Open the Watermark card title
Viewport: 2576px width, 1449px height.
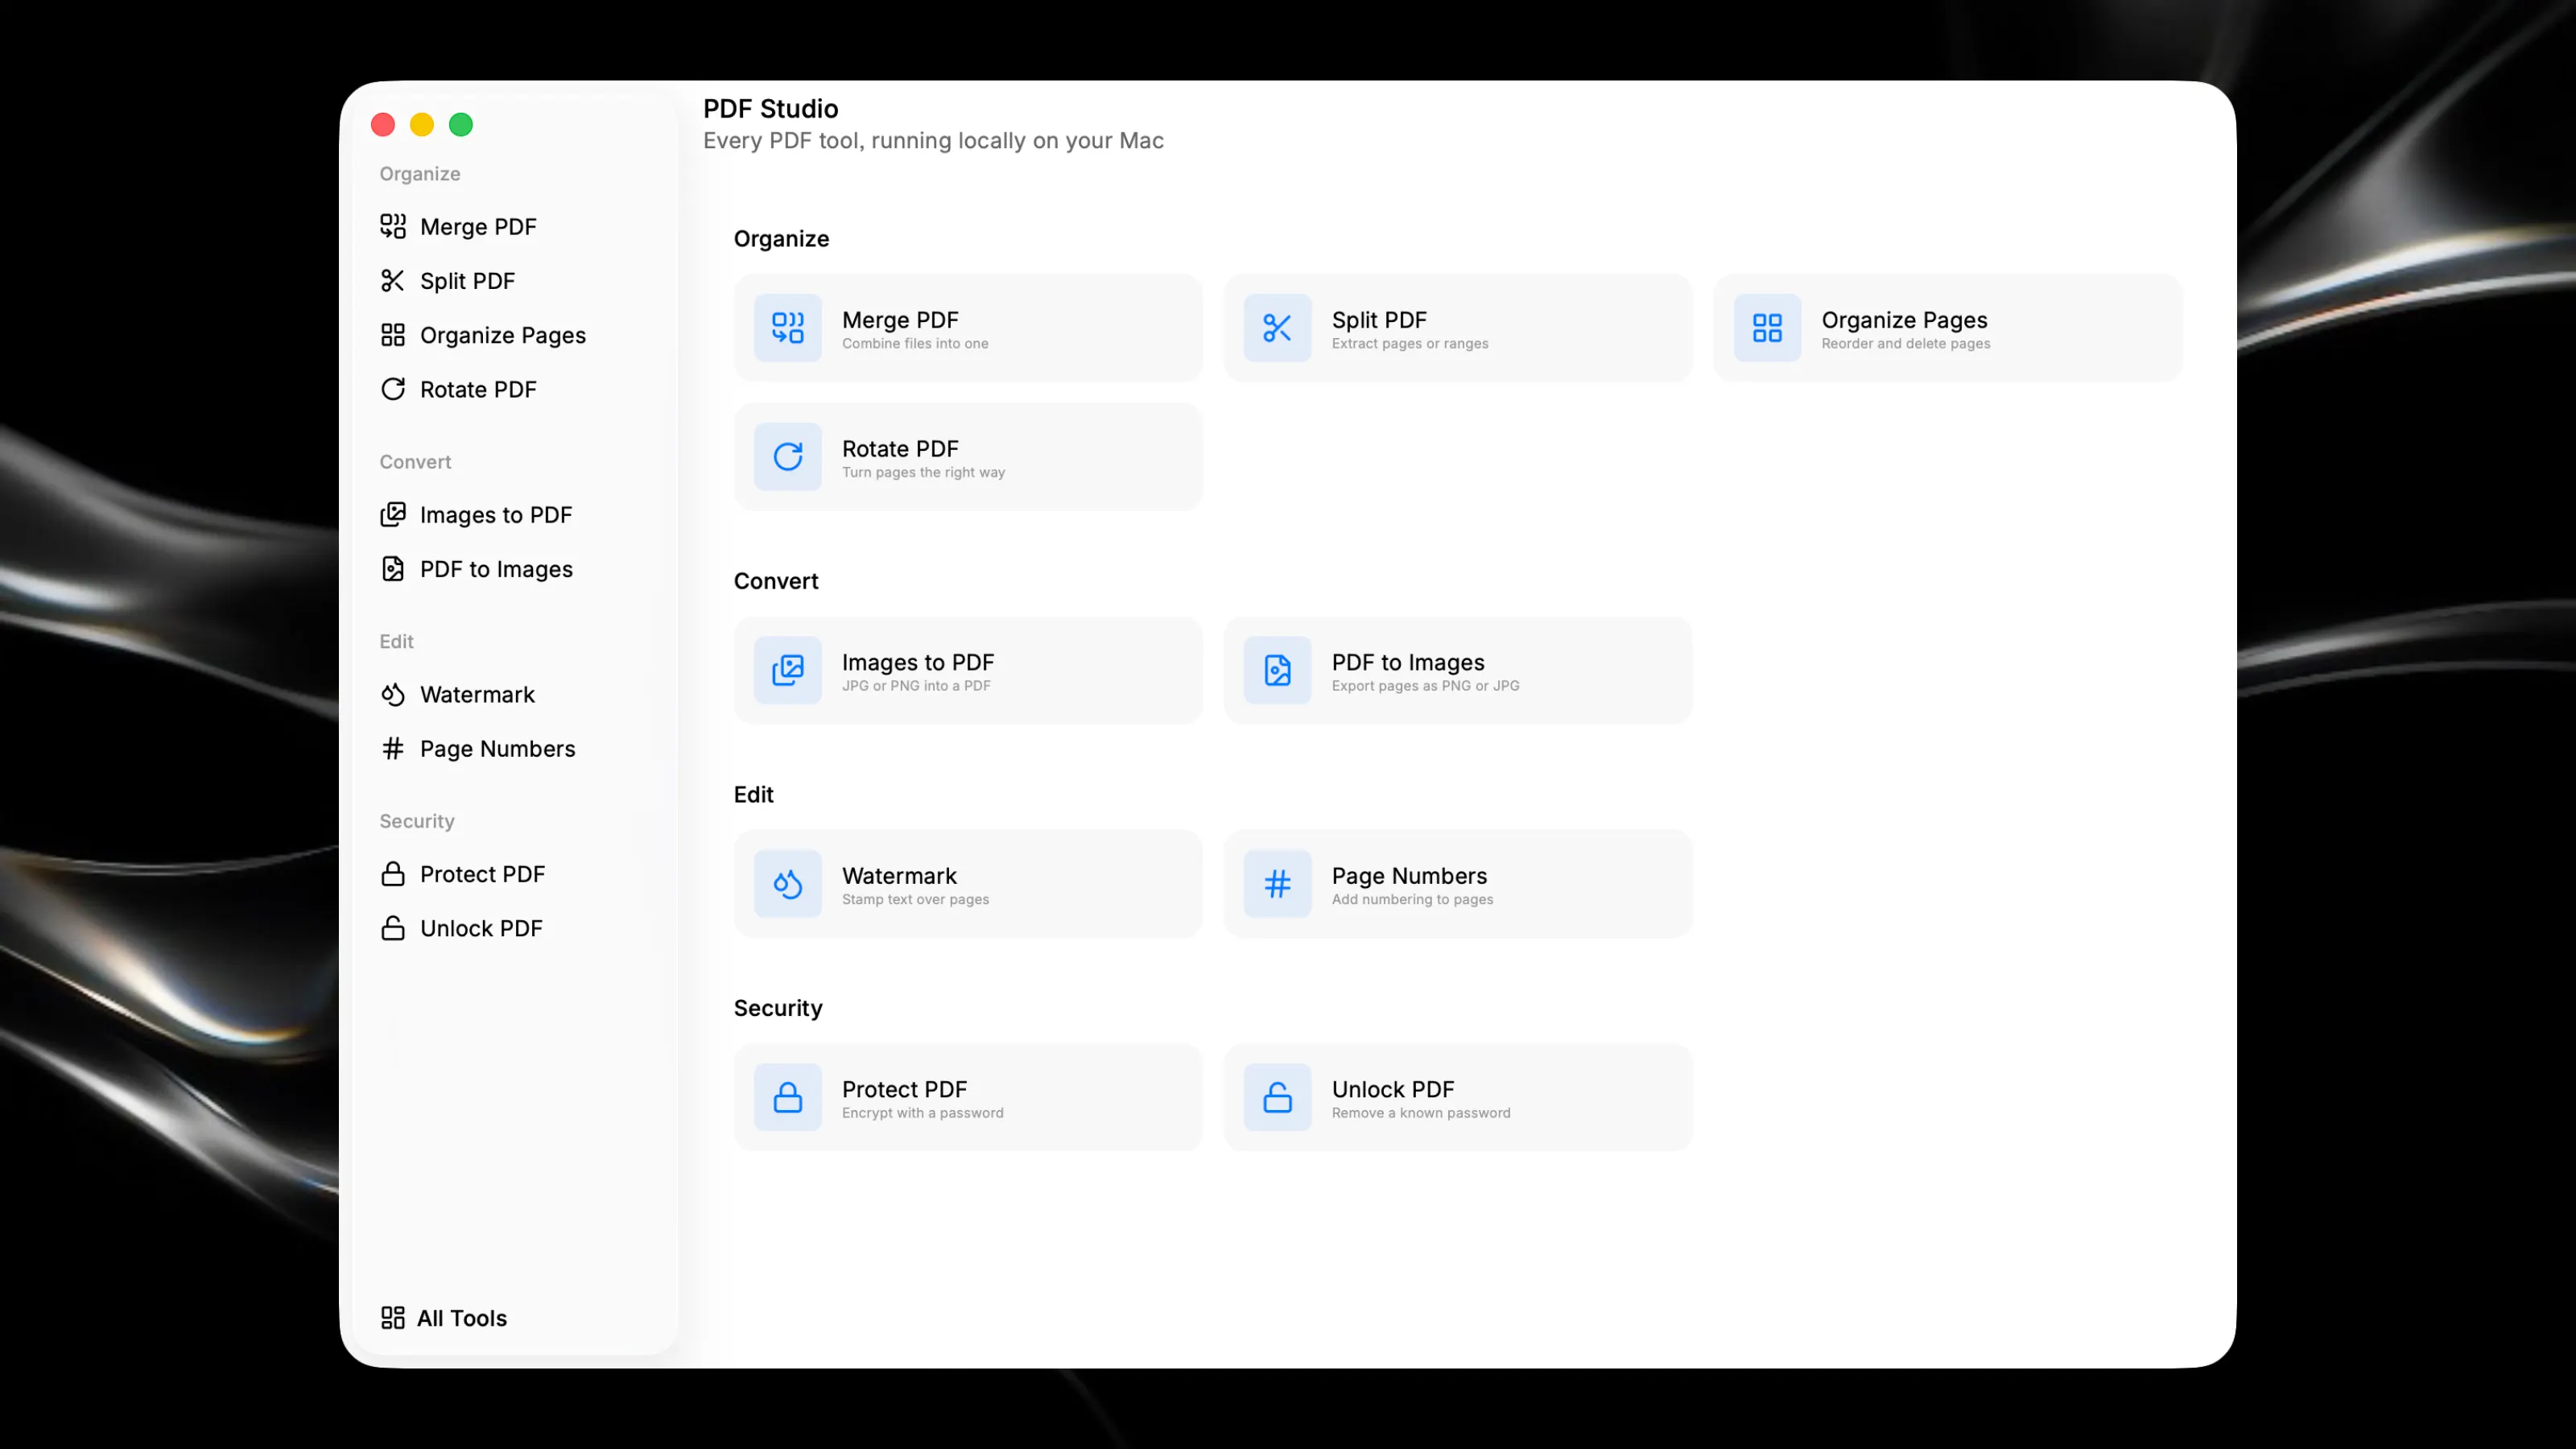(899, 875)
